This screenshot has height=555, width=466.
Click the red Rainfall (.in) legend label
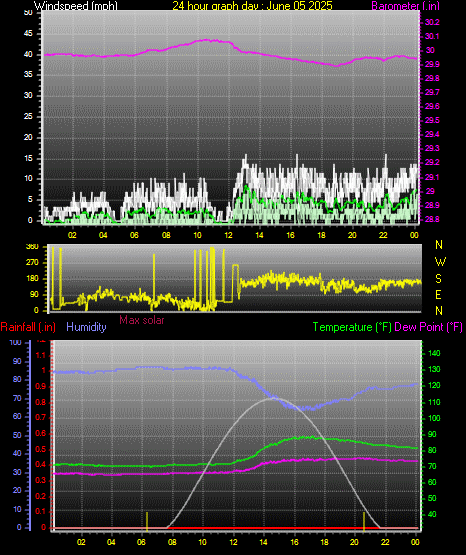tap(28, 327)
